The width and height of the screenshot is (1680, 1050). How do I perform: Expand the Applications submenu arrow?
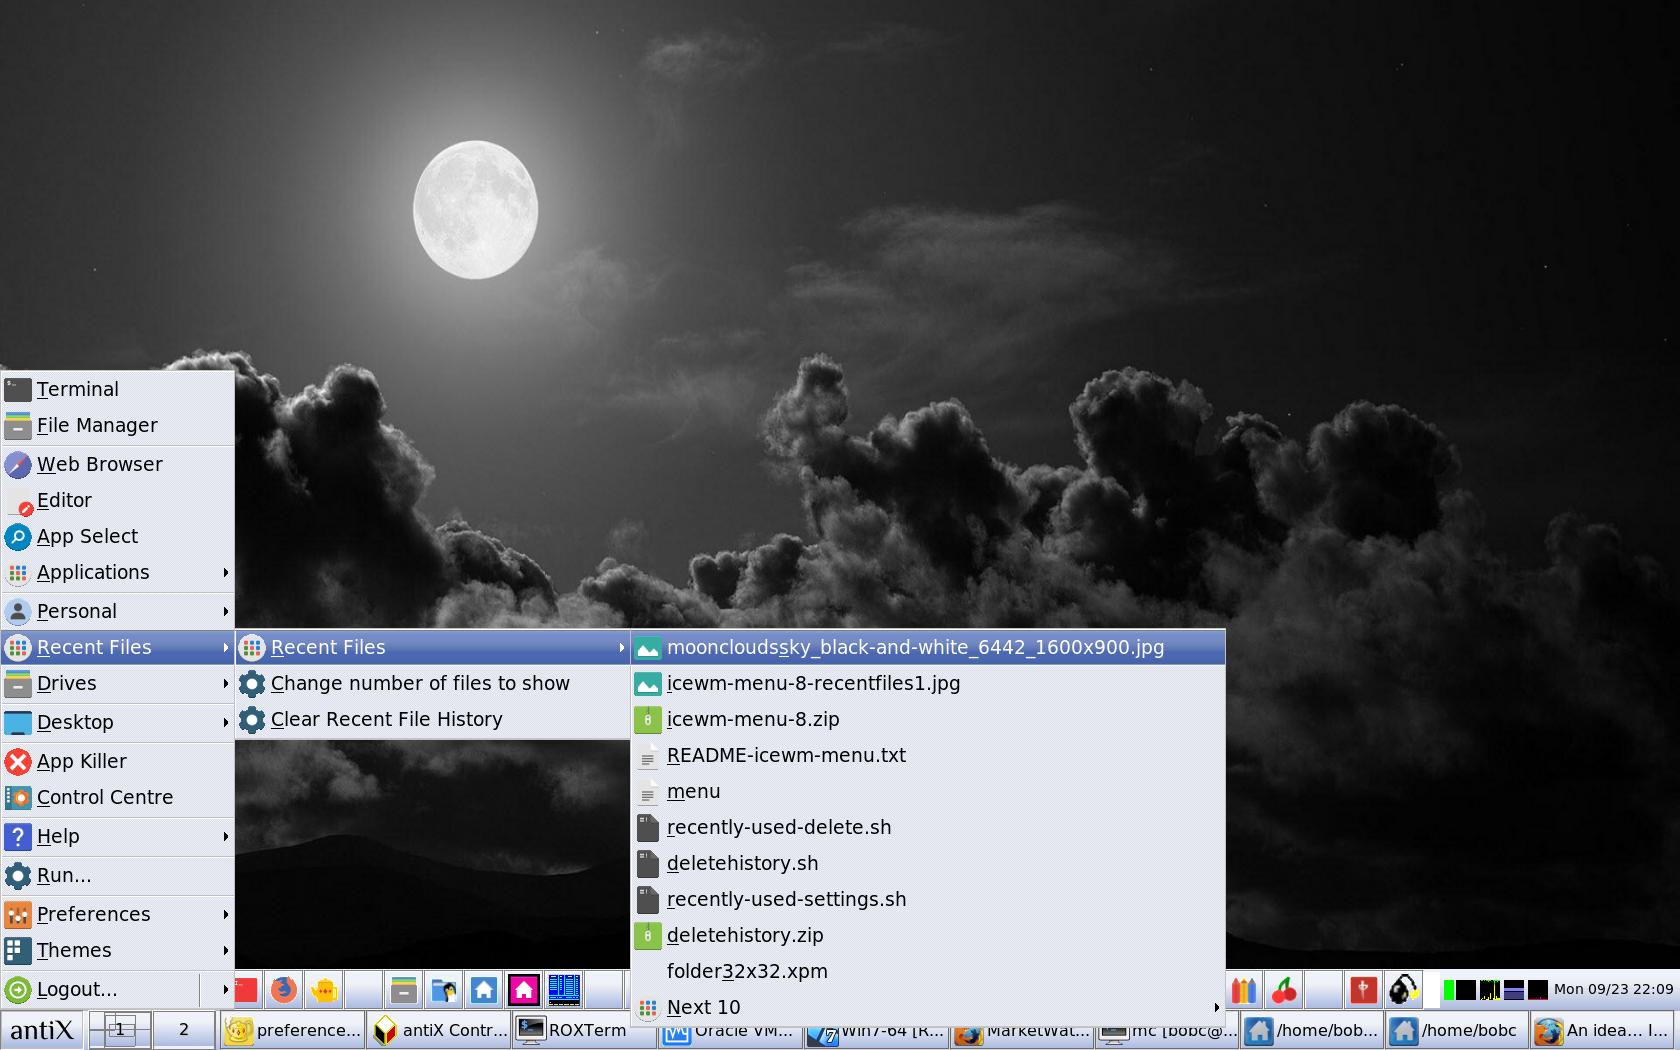[225, 572]
